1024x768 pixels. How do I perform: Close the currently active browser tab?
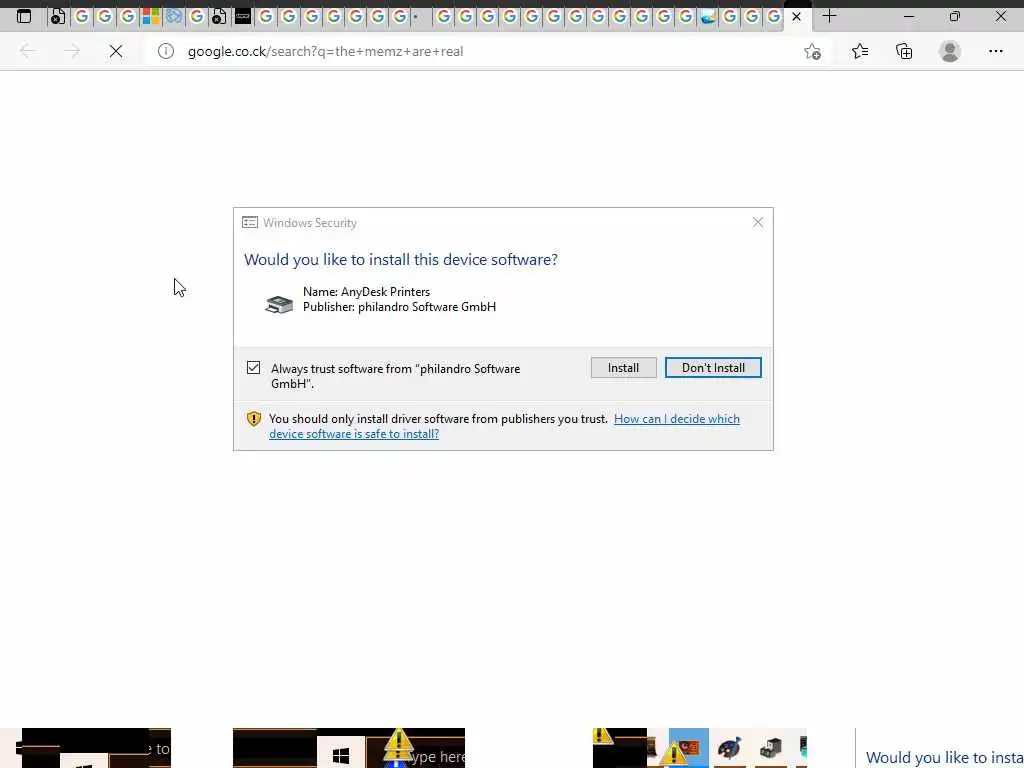coord(796,16)
